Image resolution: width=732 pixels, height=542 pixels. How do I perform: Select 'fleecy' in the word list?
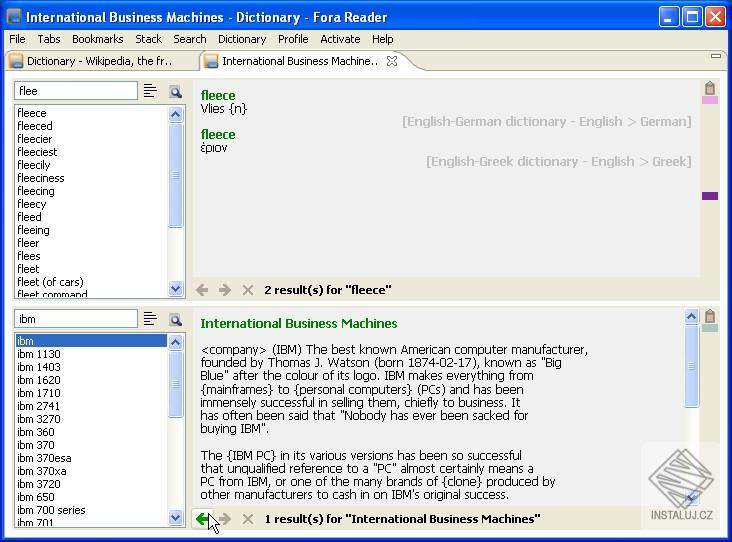(x=32, y=204)
